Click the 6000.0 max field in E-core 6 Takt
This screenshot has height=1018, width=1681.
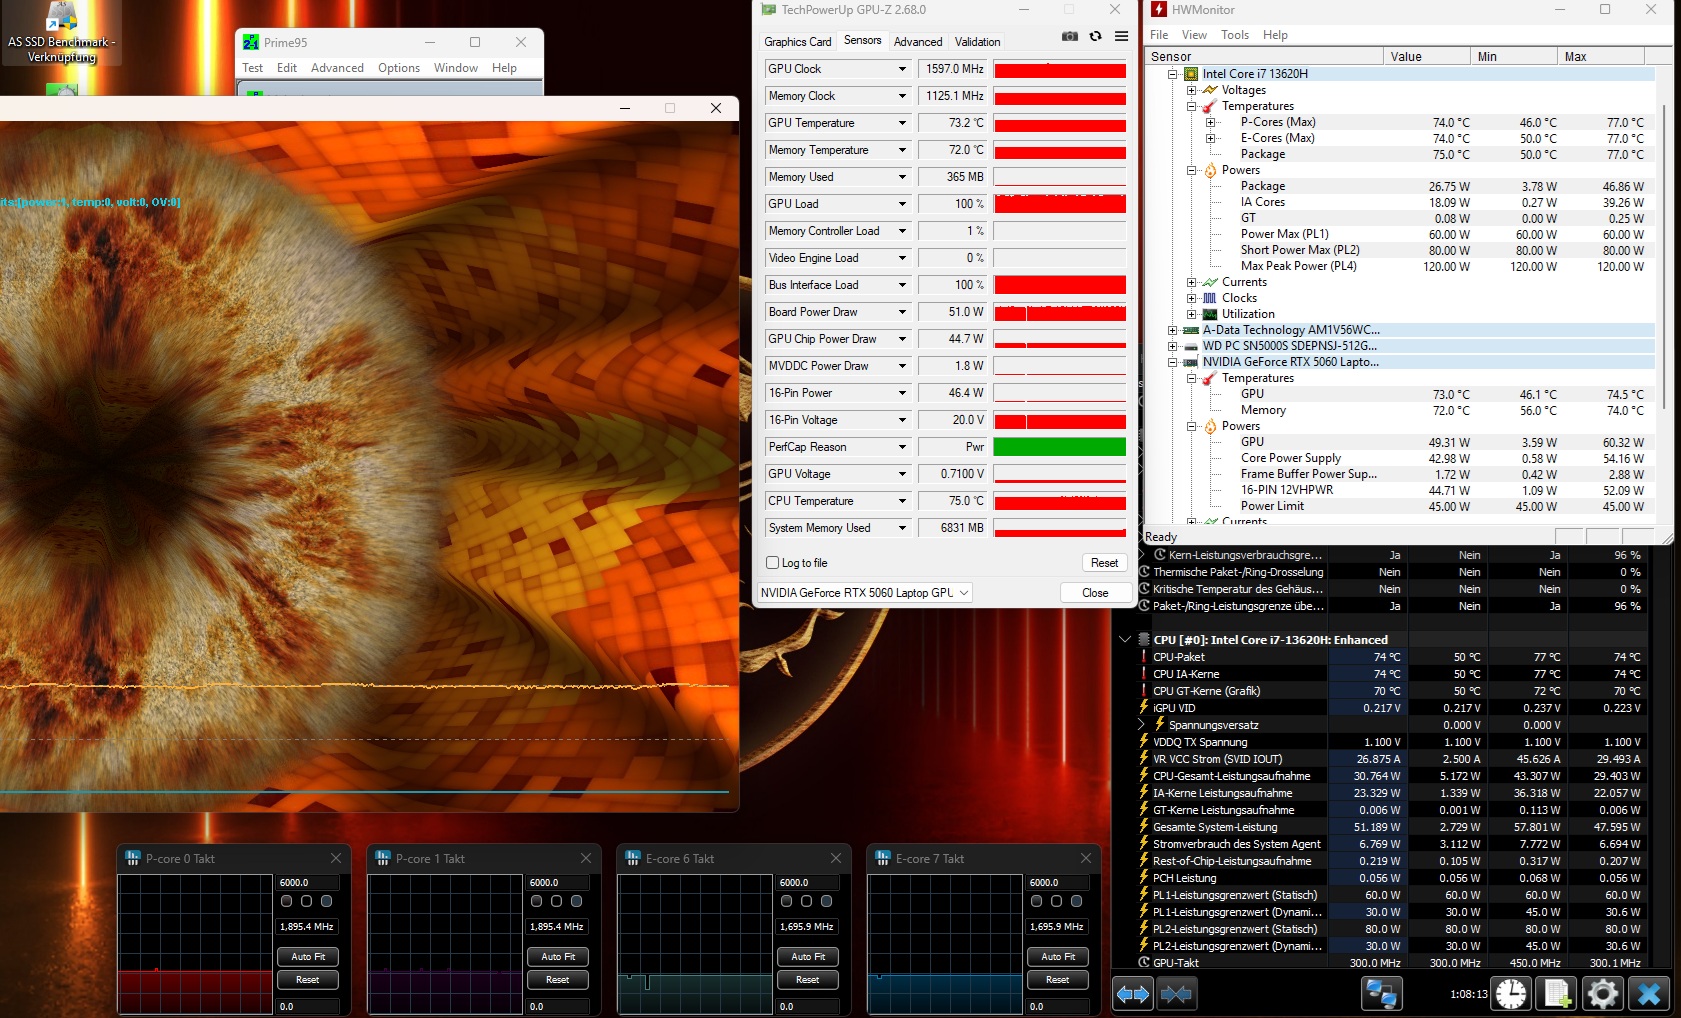click(808, 883)
